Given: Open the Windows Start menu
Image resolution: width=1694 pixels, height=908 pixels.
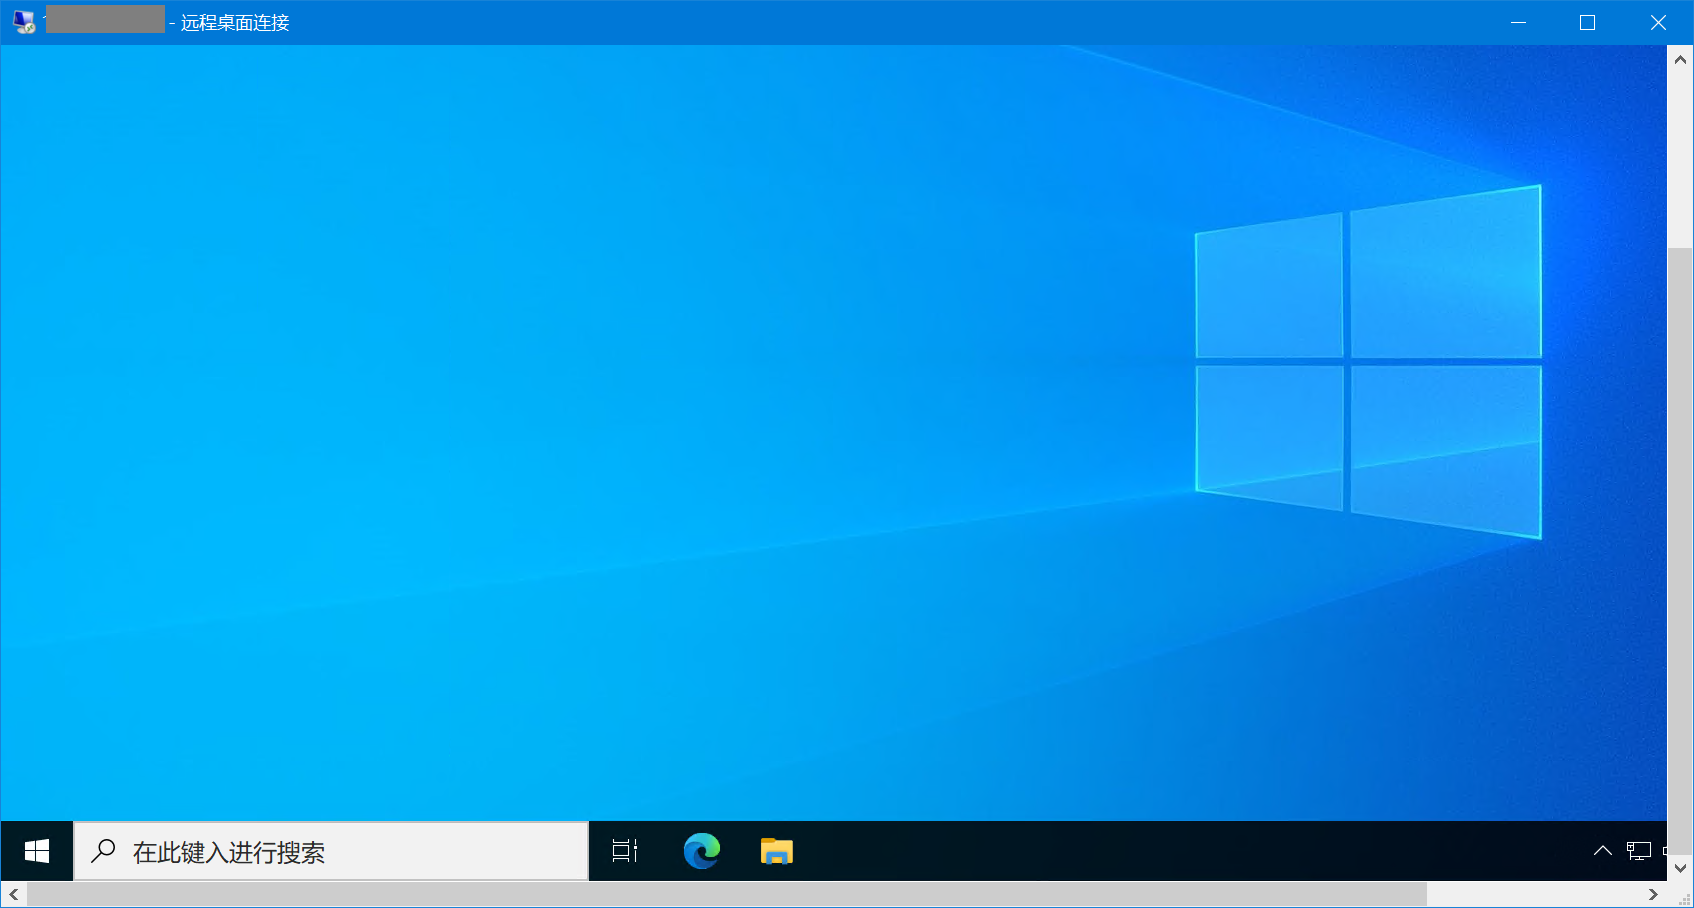Looking at the screenshot, I should [x=37, y=851].
